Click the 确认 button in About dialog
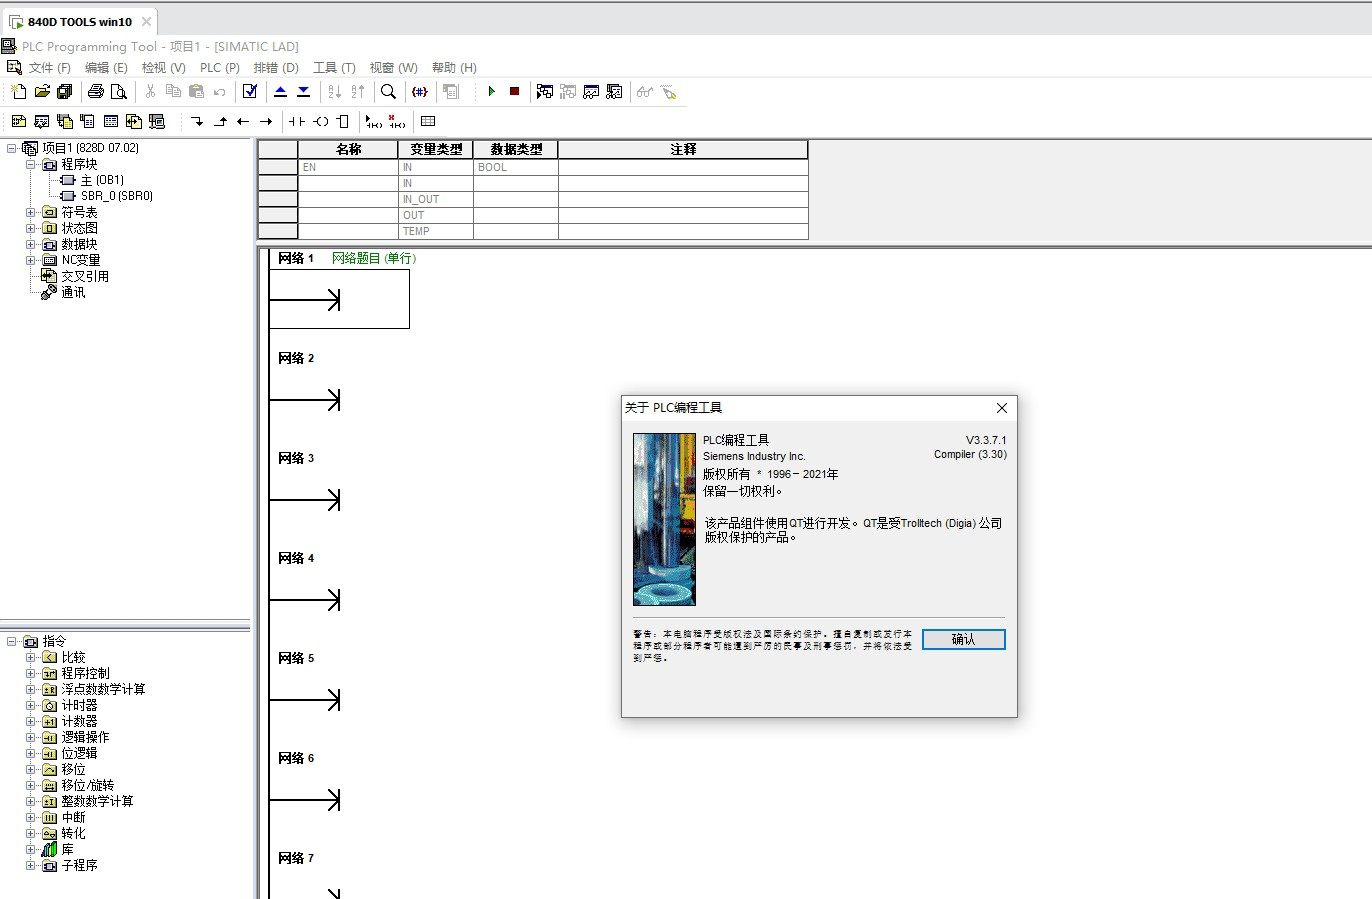The height and width of the screenshot is (899, 1372). pos(963,640)
